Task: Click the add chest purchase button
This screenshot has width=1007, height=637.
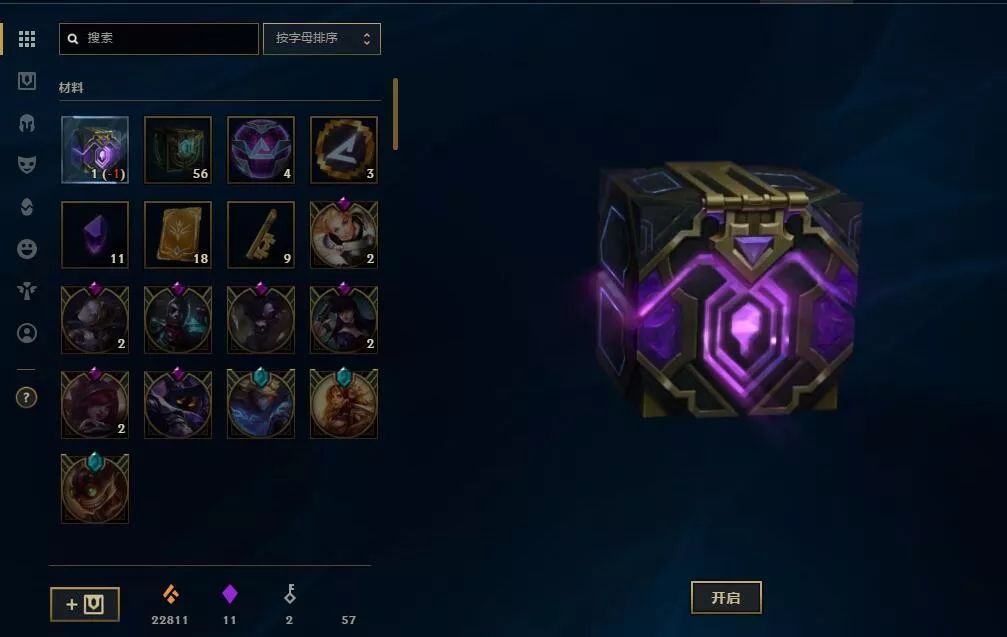Action: (x=85, y=604)
